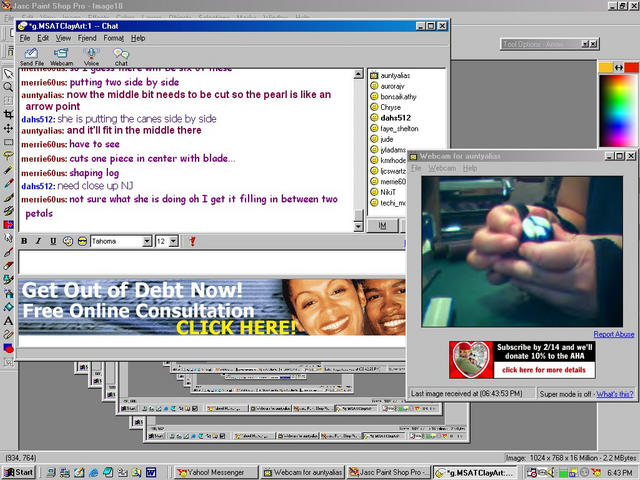Open the font size 12 dropdown

tap(173, 242)
